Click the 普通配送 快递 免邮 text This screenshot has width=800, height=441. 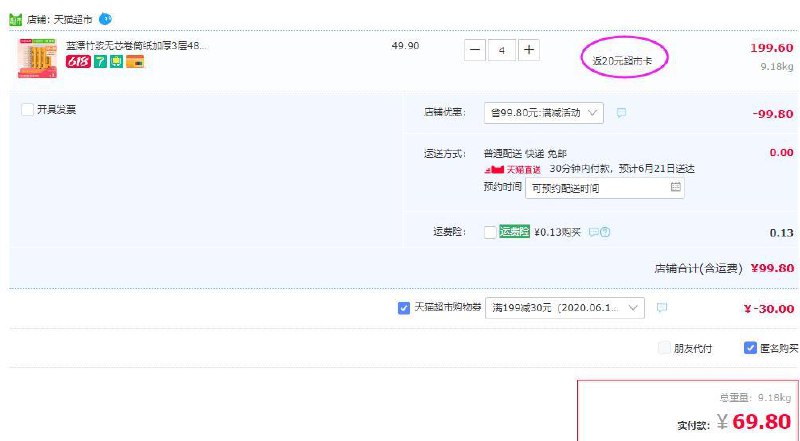coord(525,153)
